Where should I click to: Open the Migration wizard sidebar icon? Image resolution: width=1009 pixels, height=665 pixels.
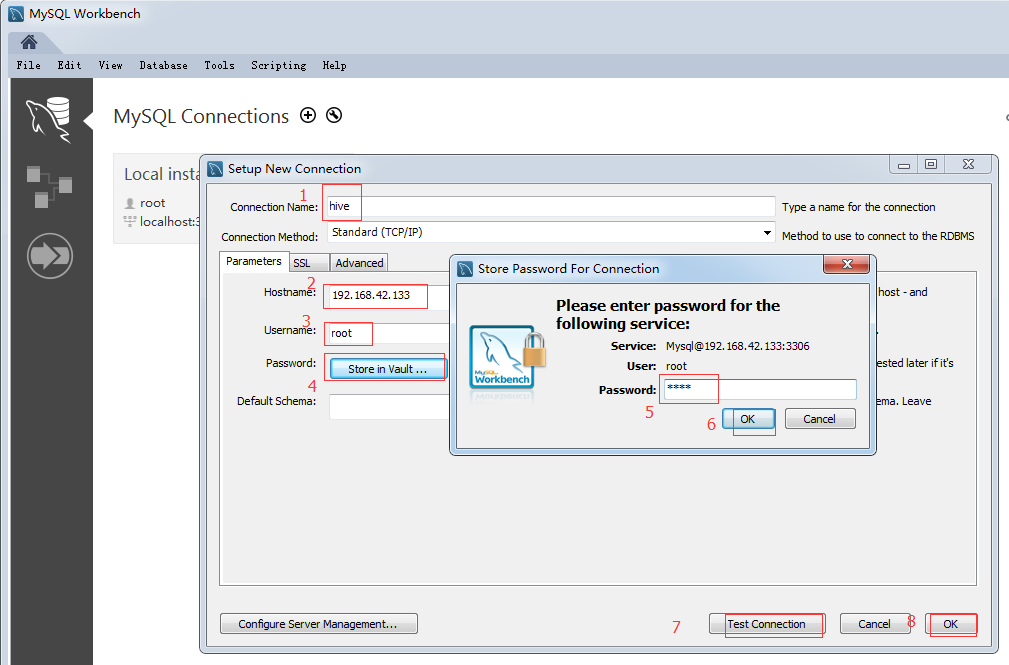pyautogui.click(x=48, y=256)
